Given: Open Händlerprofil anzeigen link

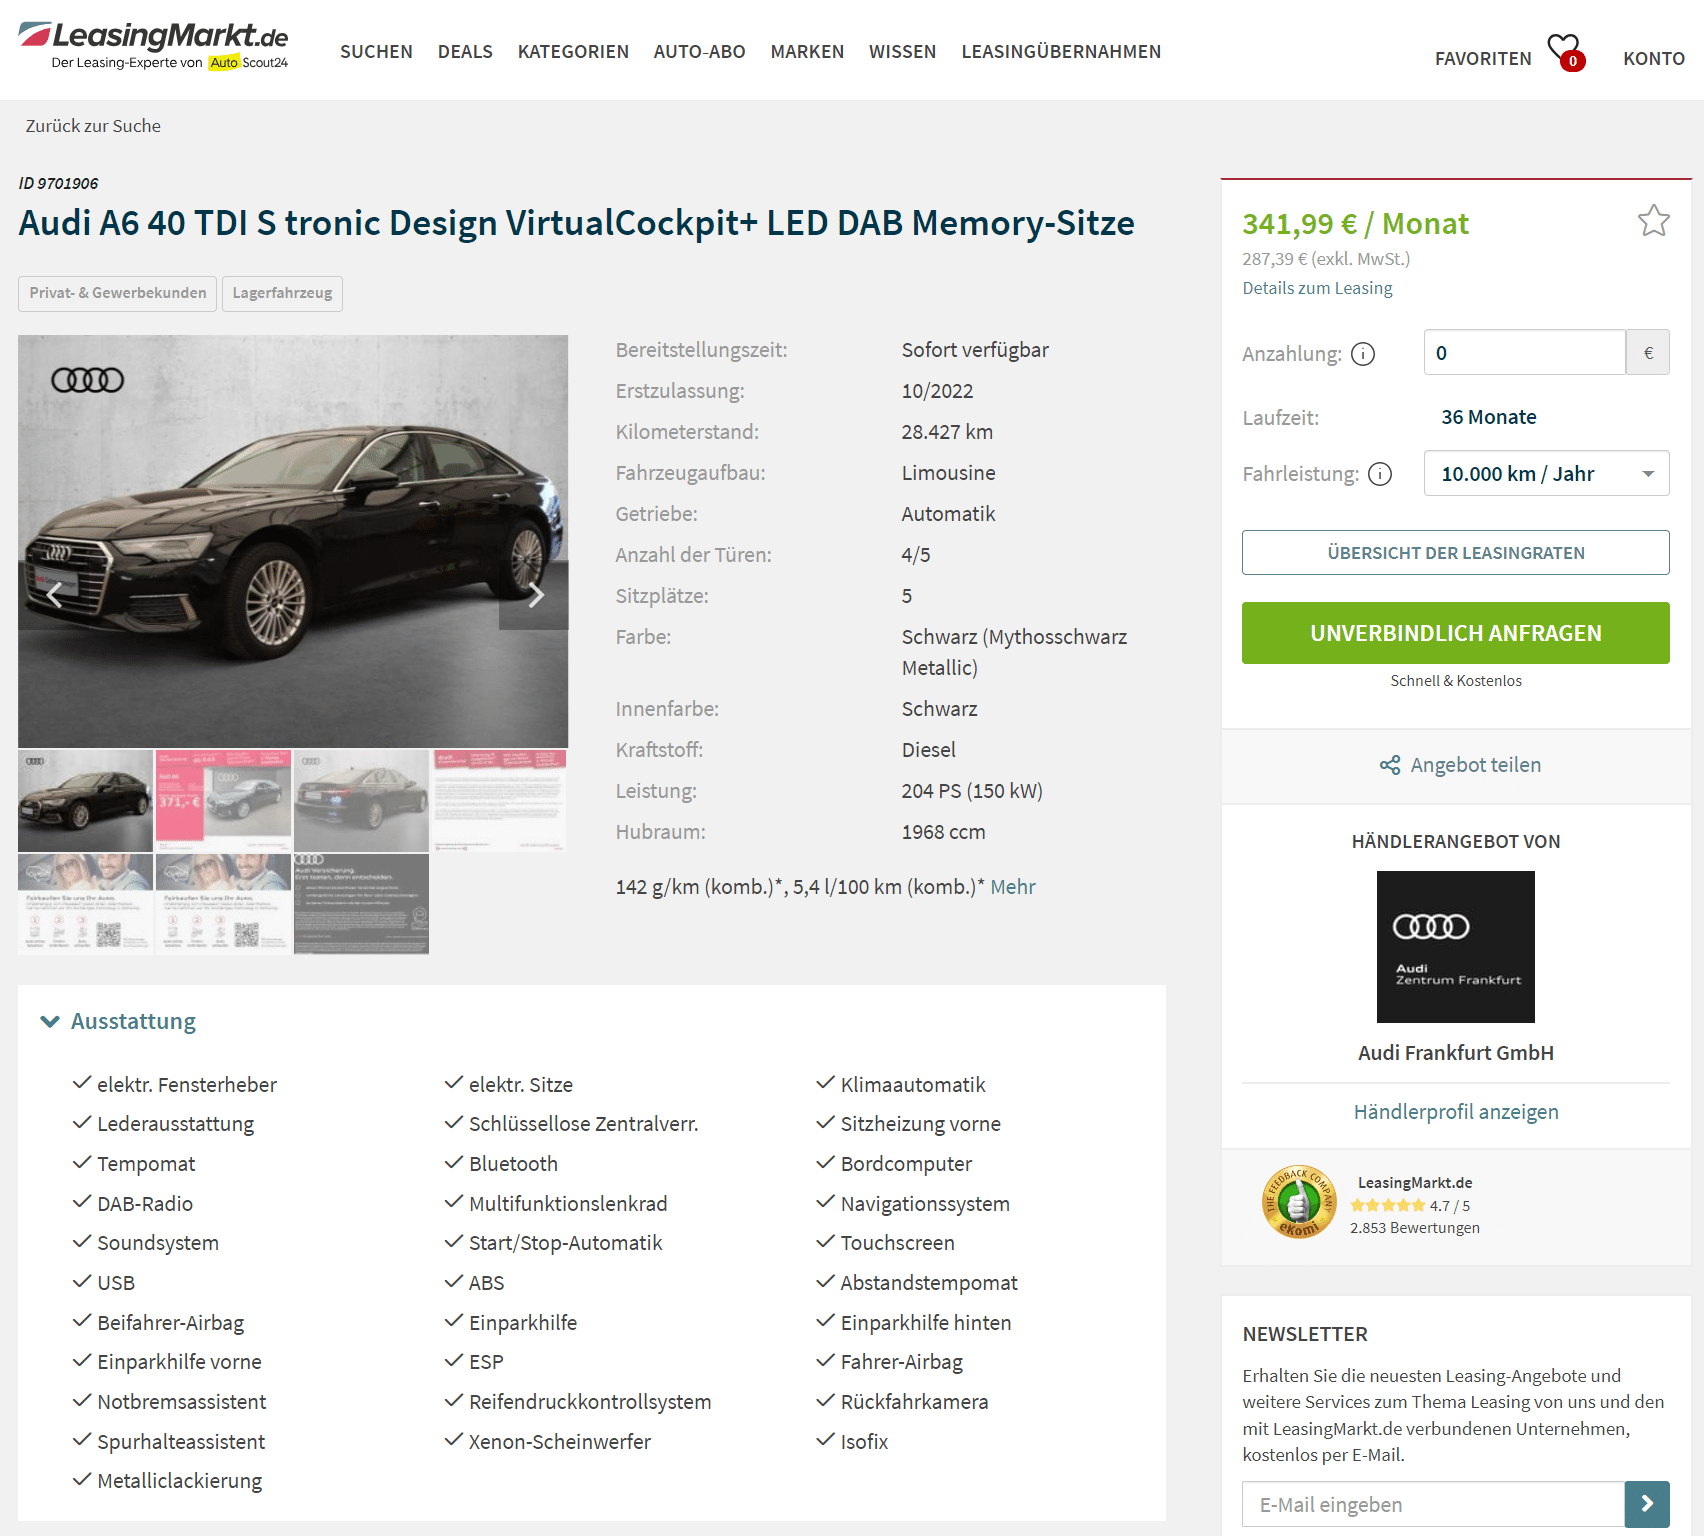Looking at the screenshot, I should (x=1456, y=1112).
